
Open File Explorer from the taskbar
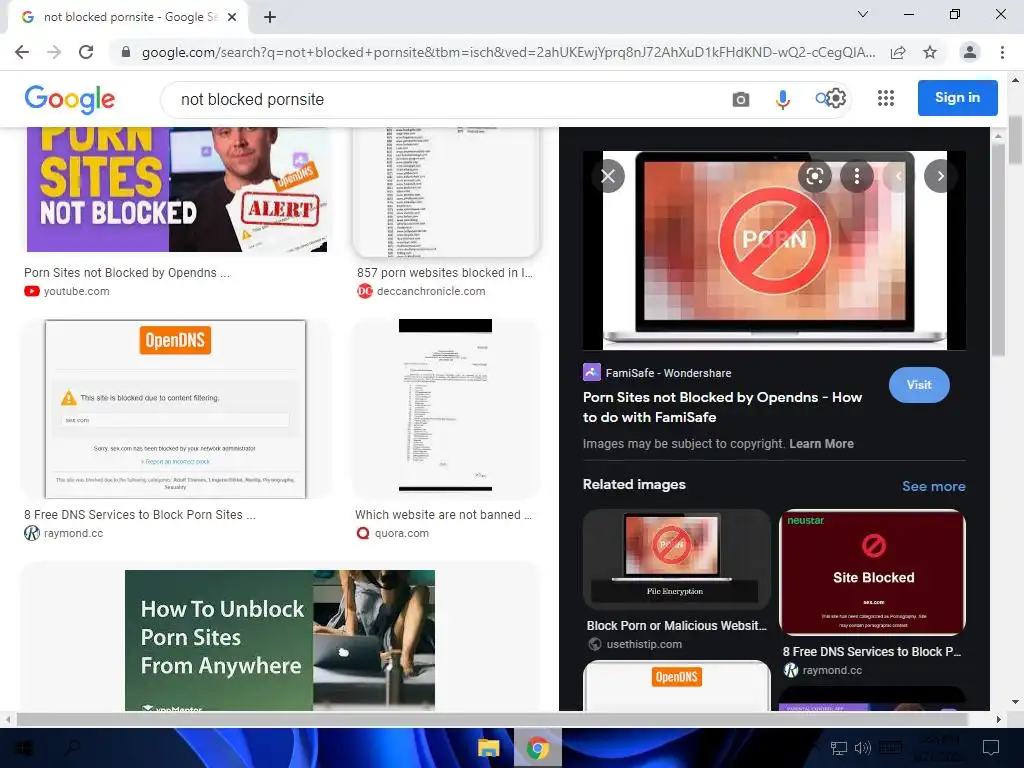pos(488,748)
